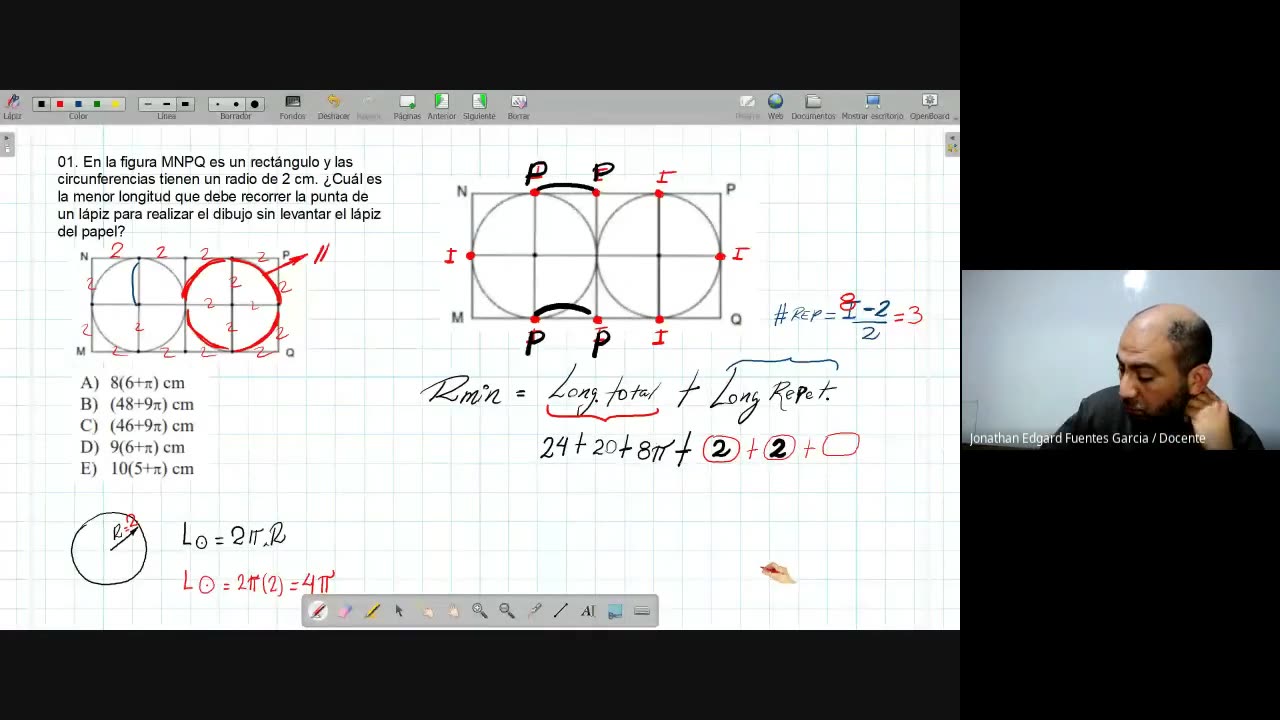
Task: Open the OpenBoard menu
Action: click(x=929, y=106)
